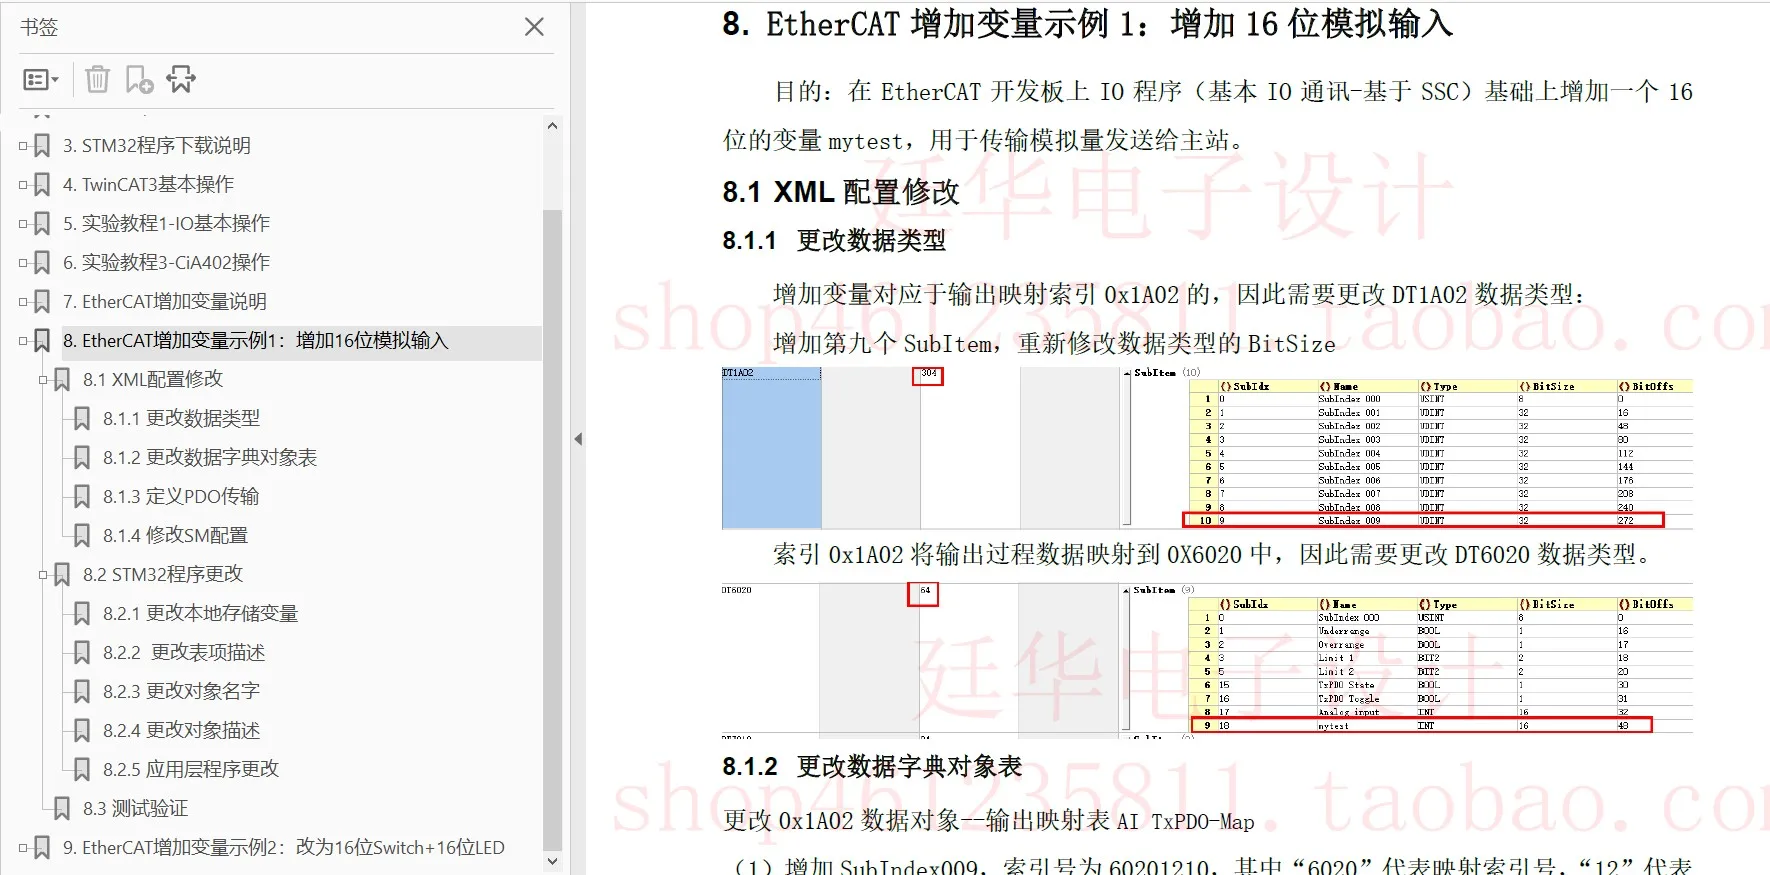Click the bookmark icon beside 8.3 测试验证
The height and width of the screenshot is (875, 1770).
pyautogui.click(x=62, y=809)
